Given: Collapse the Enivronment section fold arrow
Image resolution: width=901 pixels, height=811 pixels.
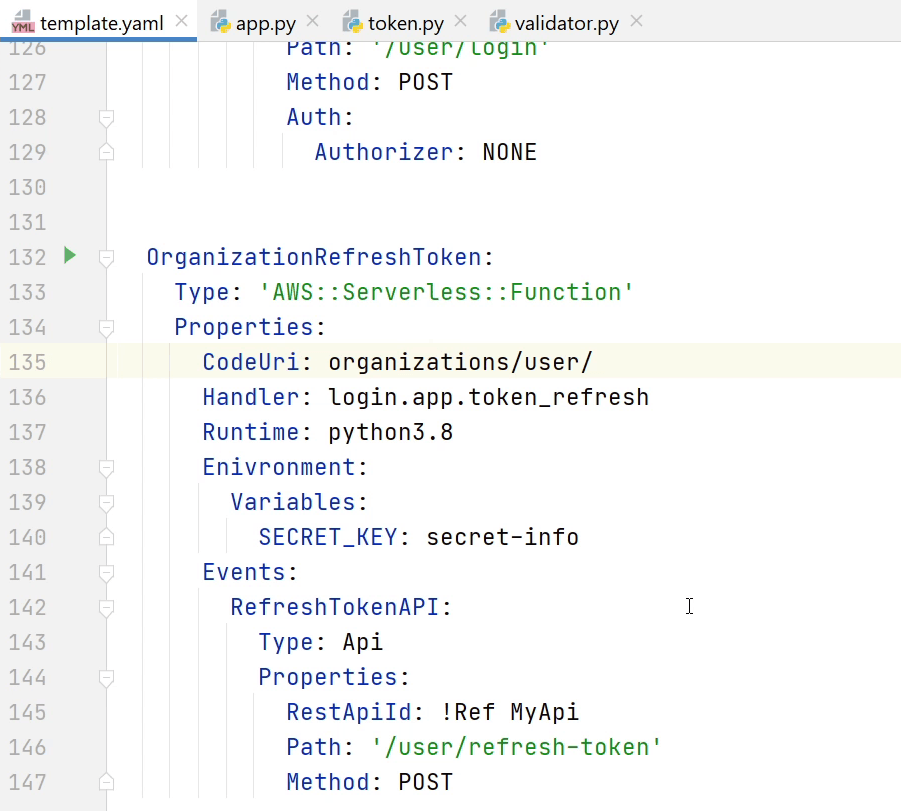Looking at the screenshot, I should 106,467.
